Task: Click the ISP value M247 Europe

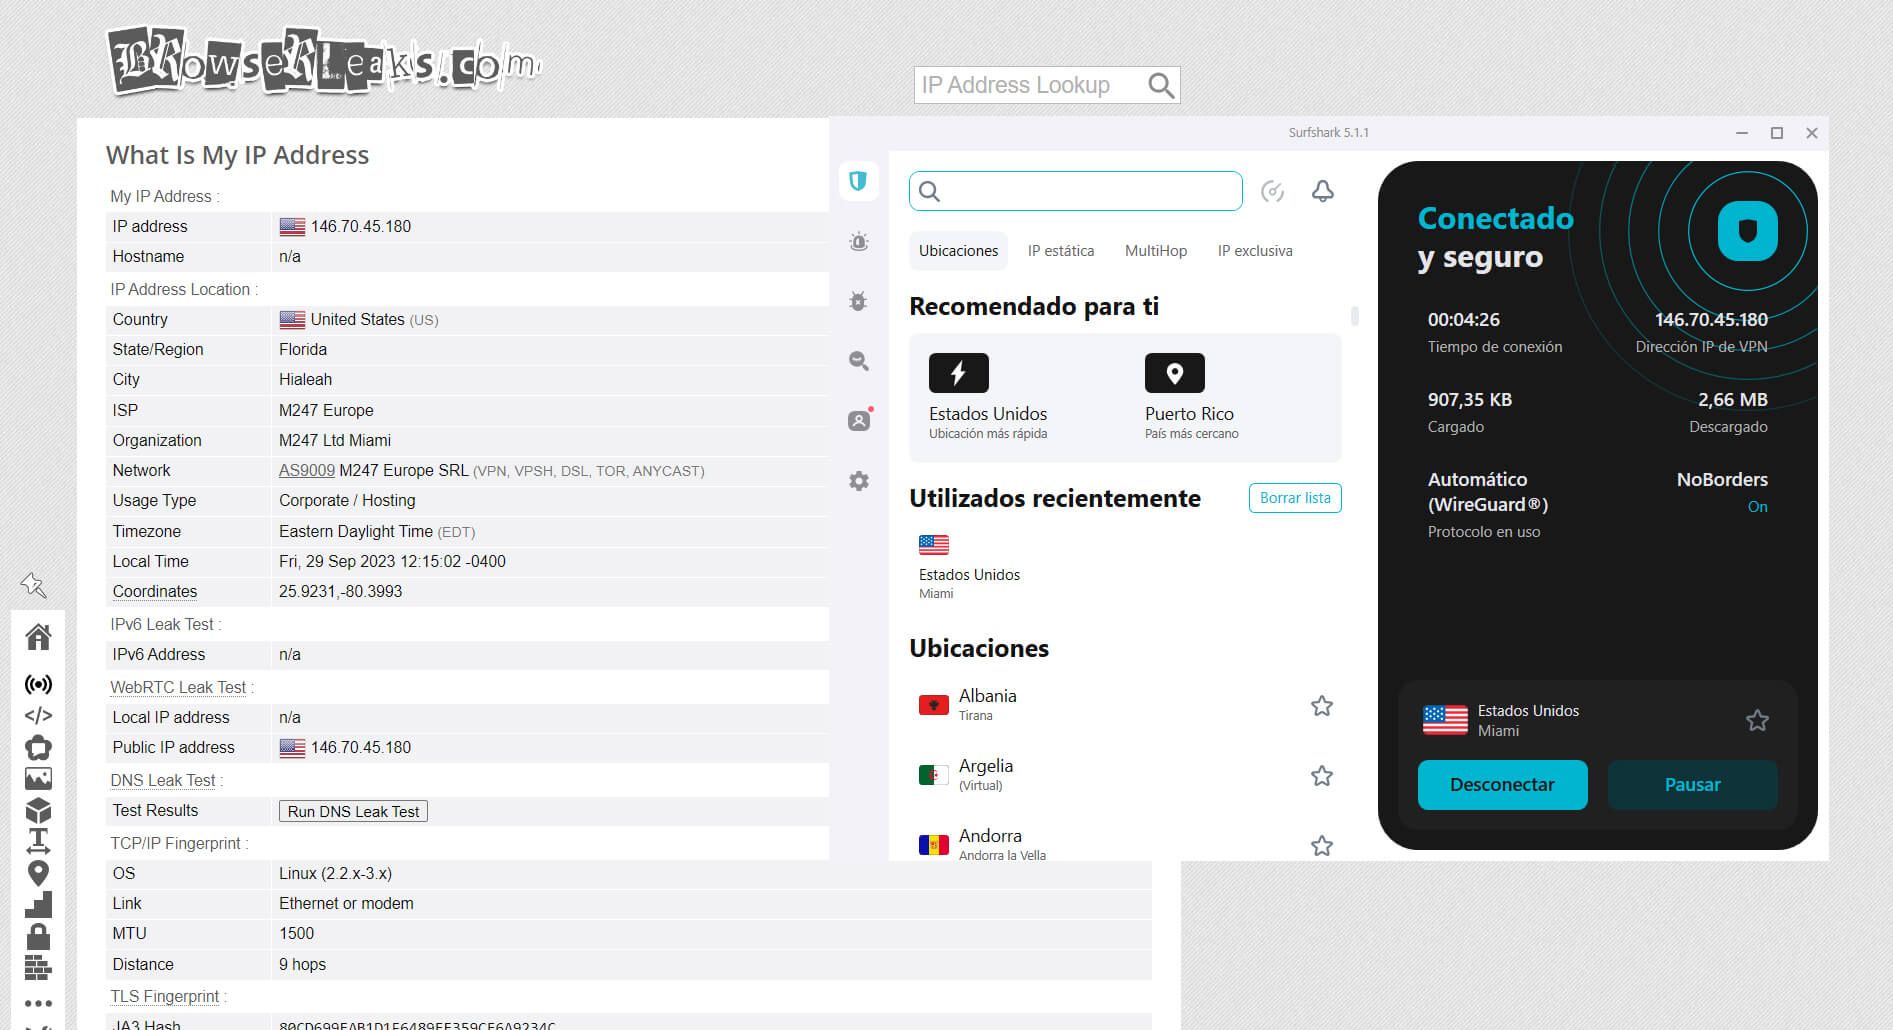Action: pyautogui.click(x=326, y=410)
